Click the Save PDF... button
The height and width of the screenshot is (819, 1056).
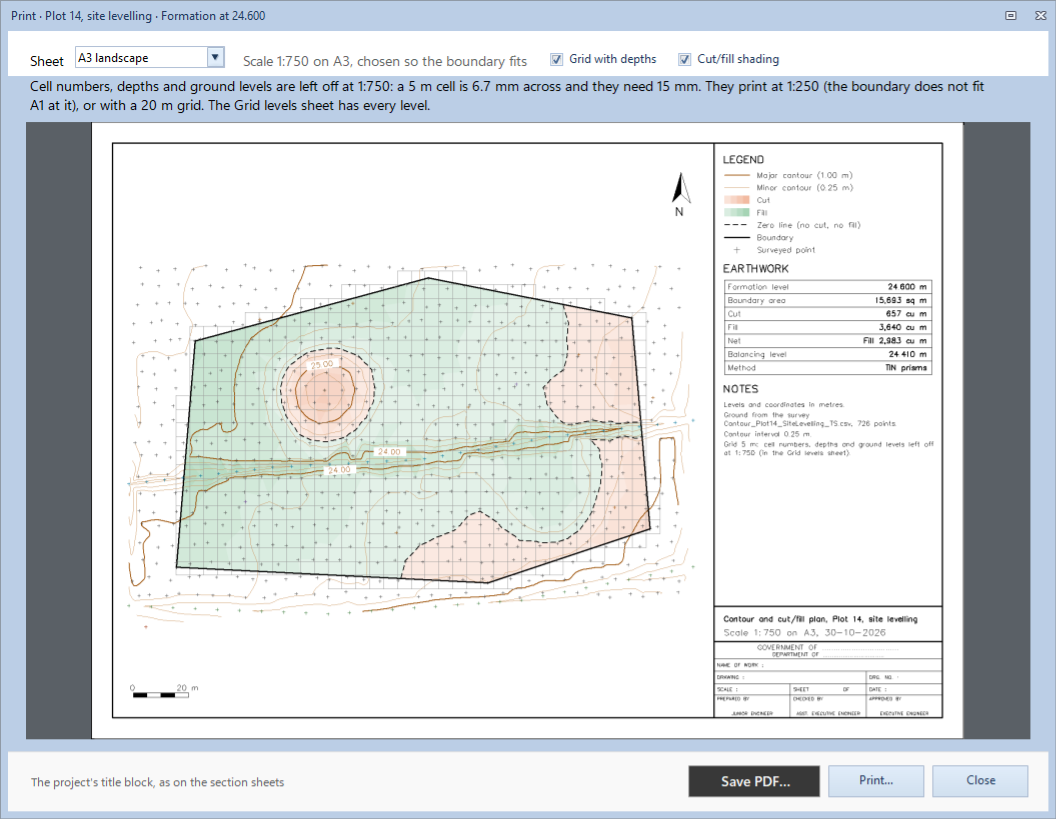coord(754,781)
